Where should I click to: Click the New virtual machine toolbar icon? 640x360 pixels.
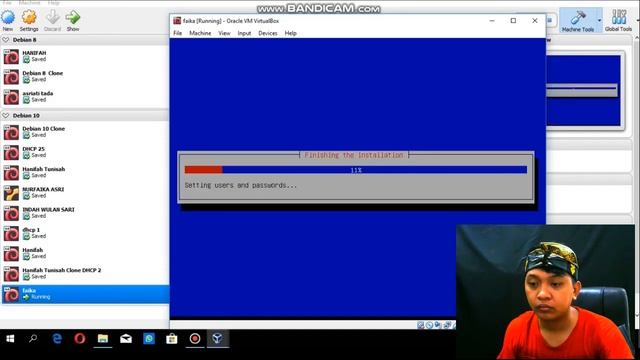pyautogui.click(x=8, y=18)
